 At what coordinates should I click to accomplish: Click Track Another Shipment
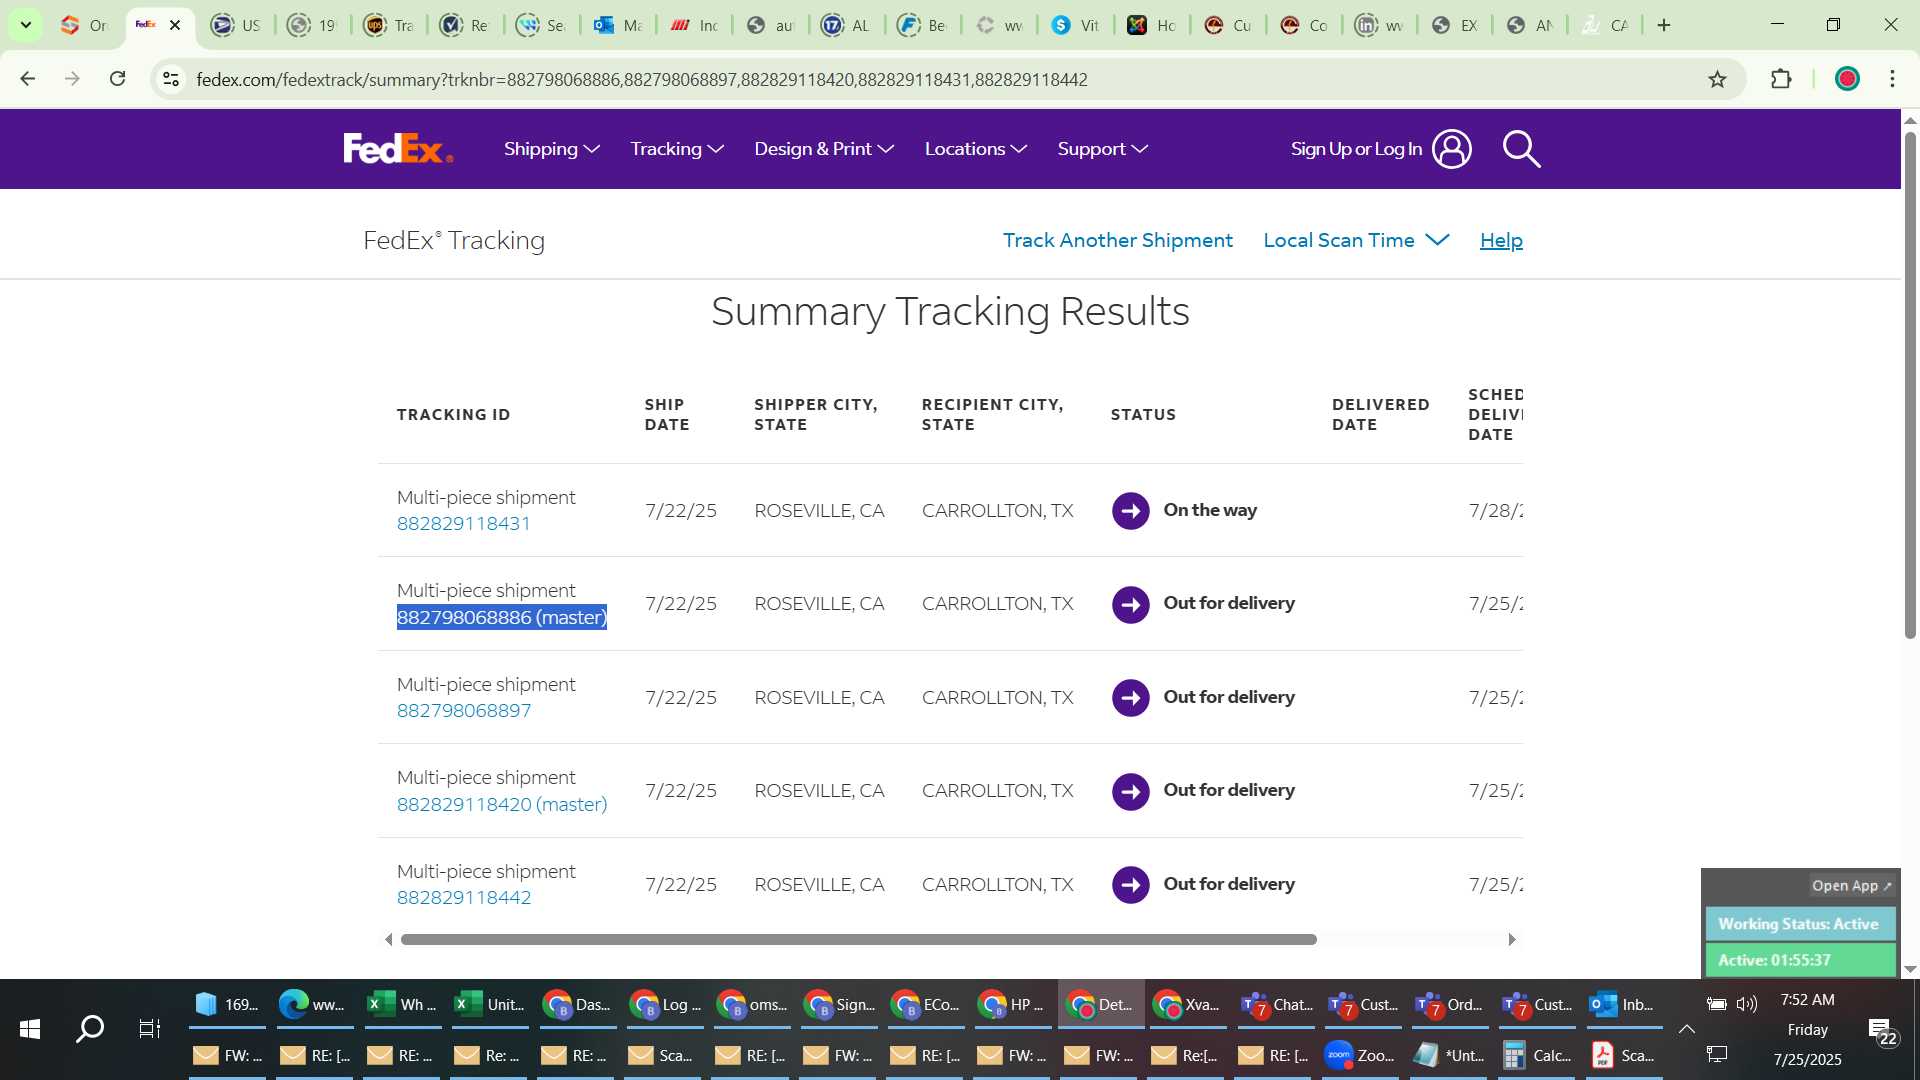pos(1118,240)
